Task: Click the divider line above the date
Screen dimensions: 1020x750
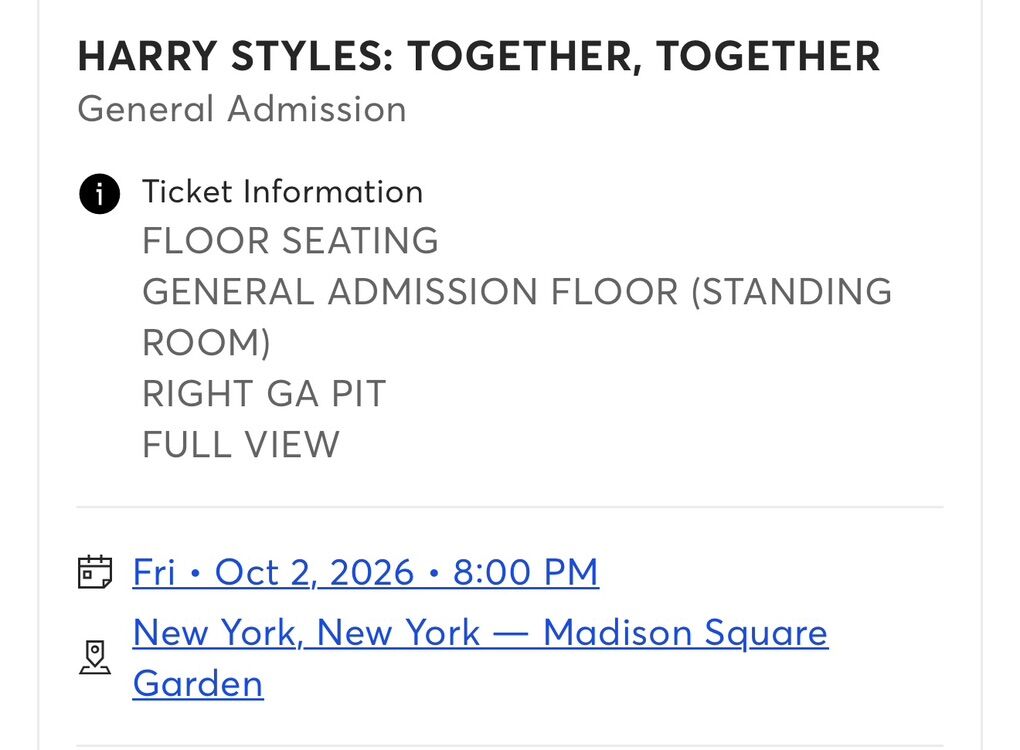Action: pyautogui.click(x=510, y=508)
